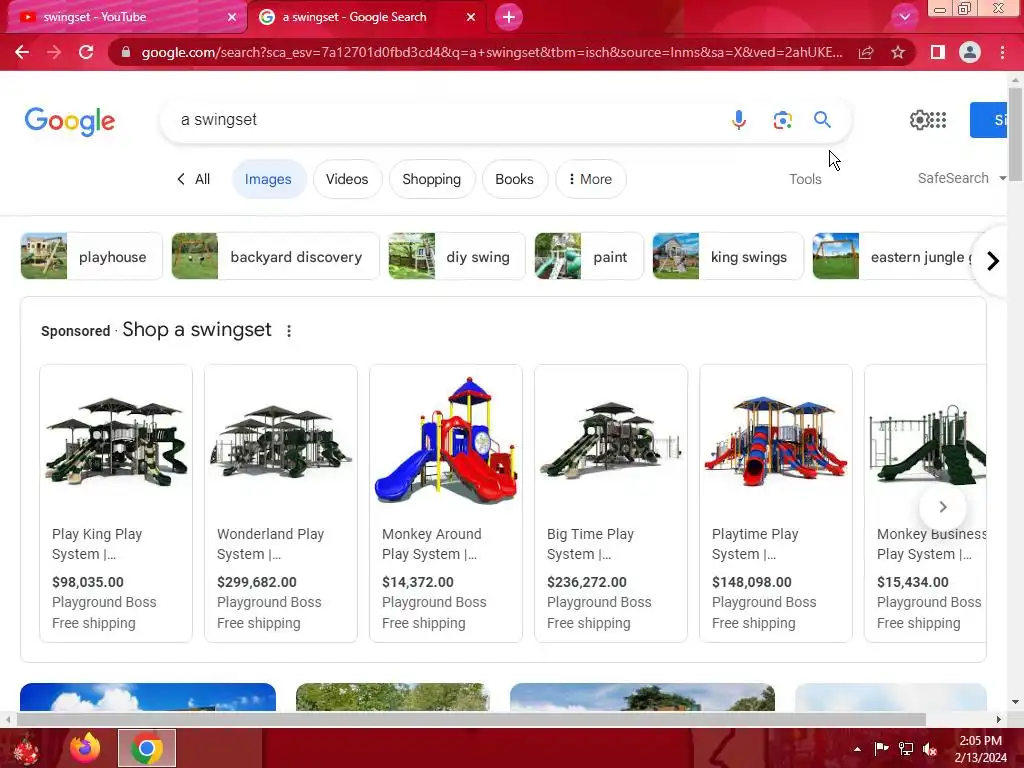Select the a swingset Google Search tab
The image size is (1024, 768).
click(x=366, y=17)
